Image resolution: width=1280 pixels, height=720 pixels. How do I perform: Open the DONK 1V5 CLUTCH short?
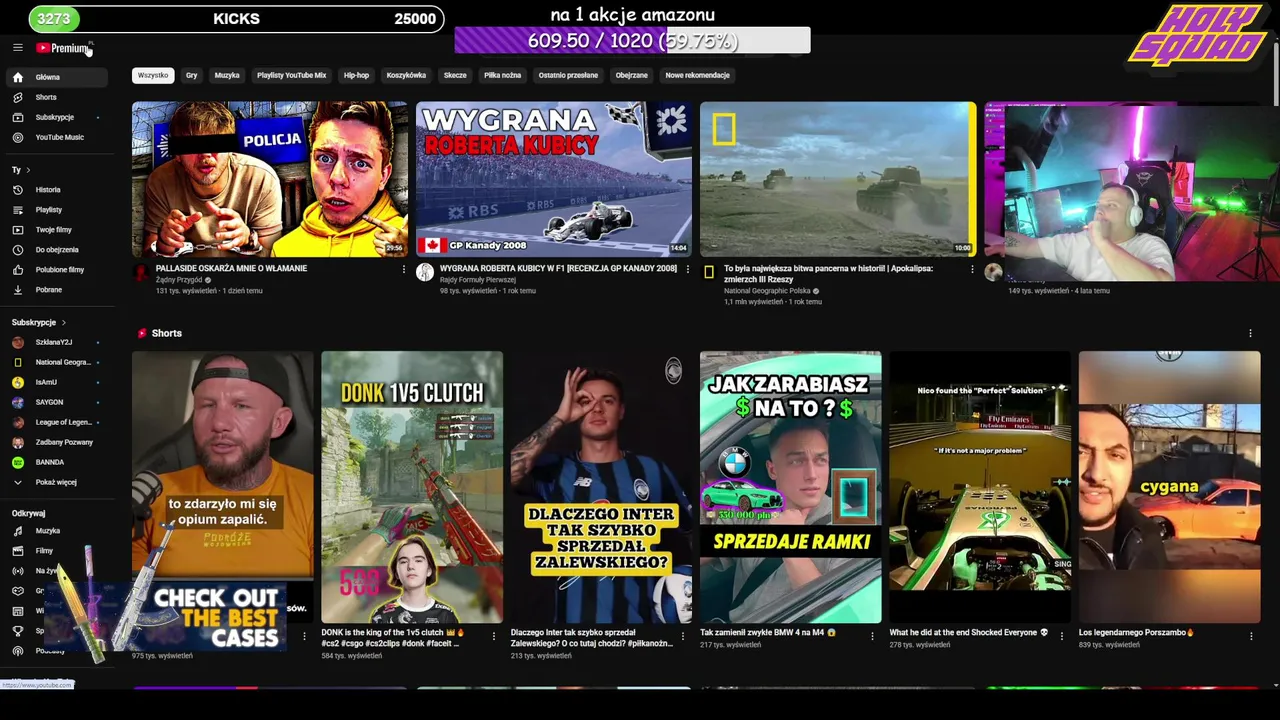[x=412, y=487]
